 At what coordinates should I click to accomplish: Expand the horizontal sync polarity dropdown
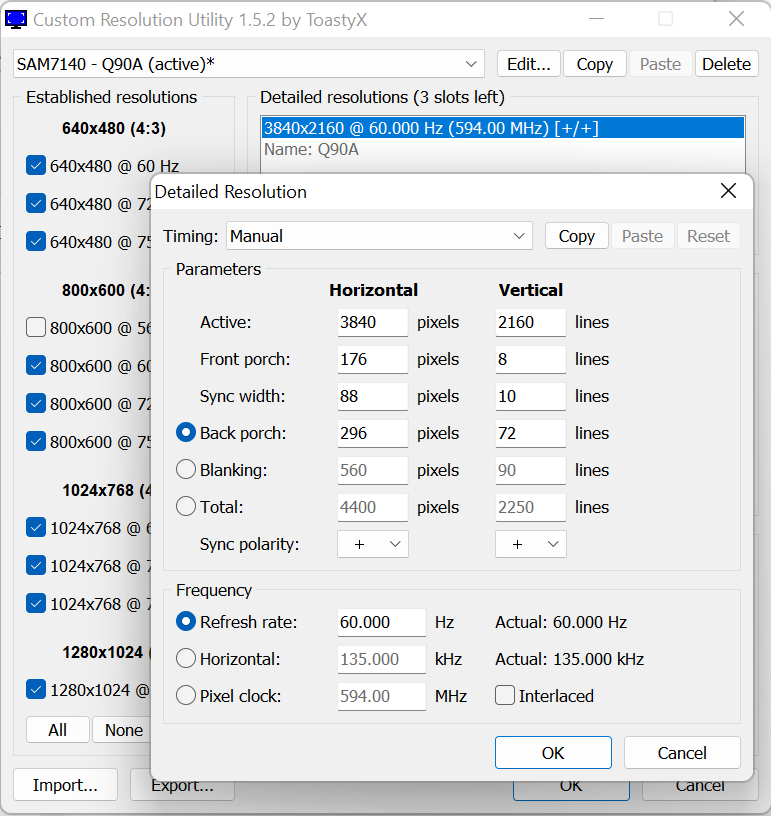(373, 544)
